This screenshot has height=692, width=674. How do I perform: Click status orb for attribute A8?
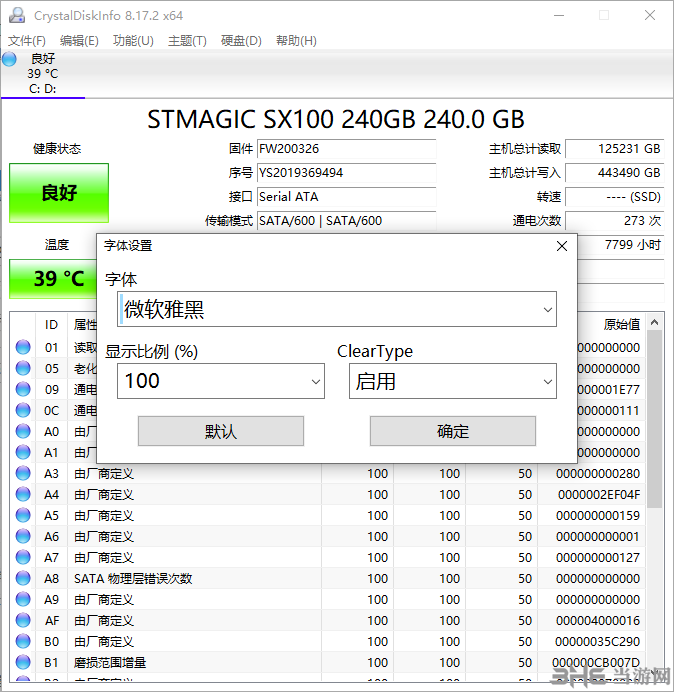(x=23, y=579)
